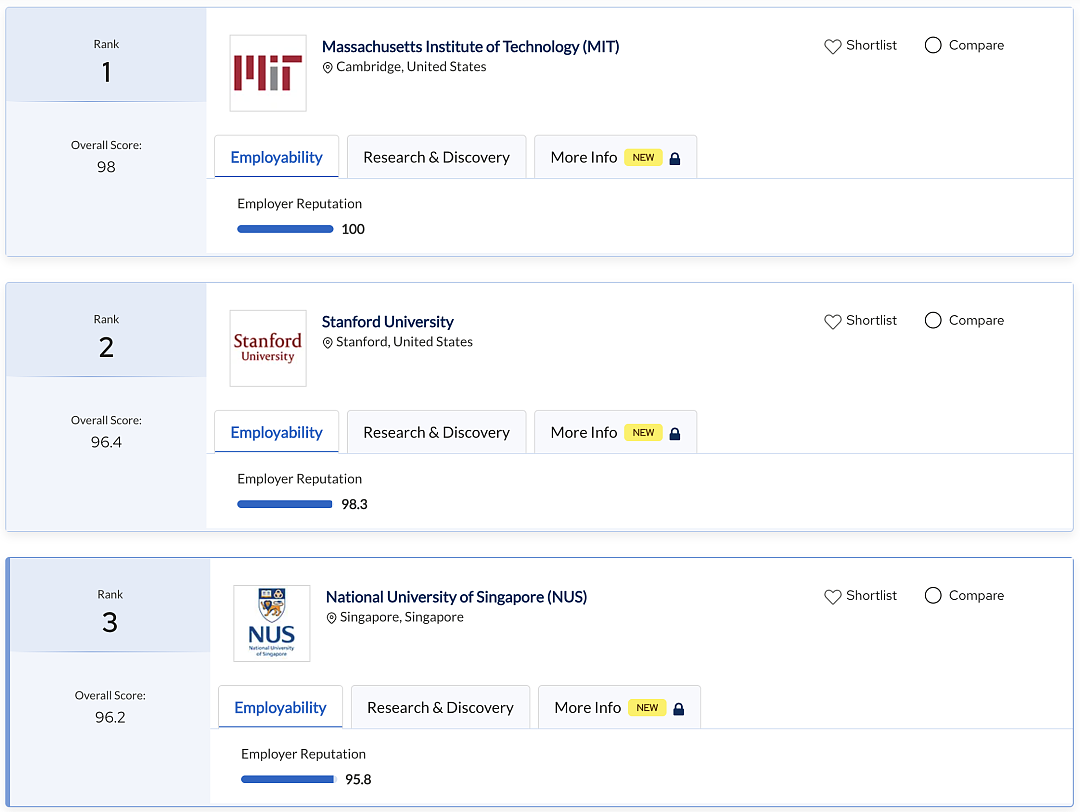Image resolution: width=1080 pixels, height=812 pixels.
Task: Open Massachusetts Institute of Technology (MIT) link
Action: pos(470,47)
